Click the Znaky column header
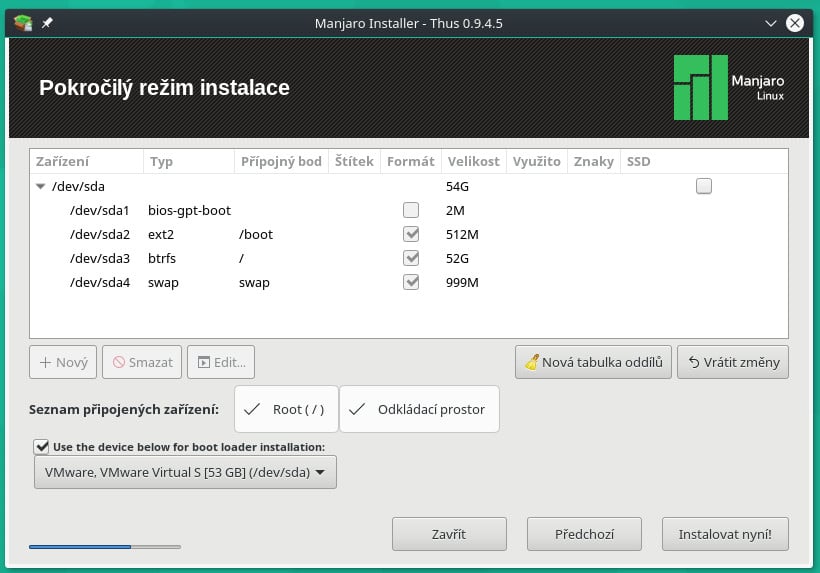 (594, 162)
